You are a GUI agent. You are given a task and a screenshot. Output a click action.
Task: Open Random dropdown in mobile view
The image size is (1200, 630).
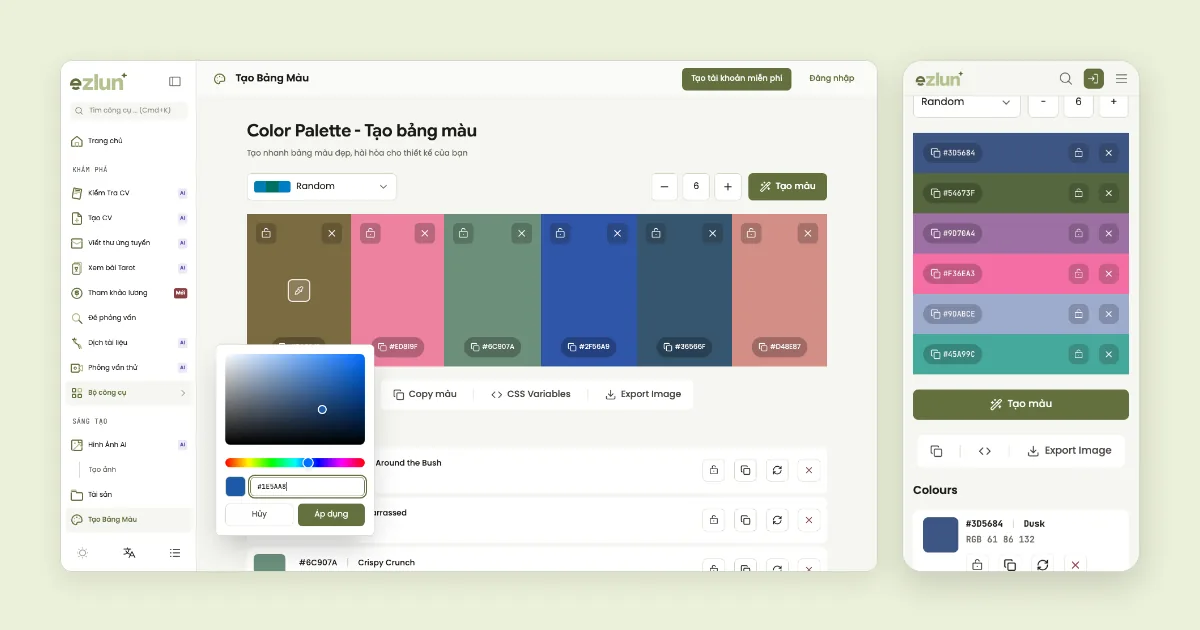pos(966,102)
